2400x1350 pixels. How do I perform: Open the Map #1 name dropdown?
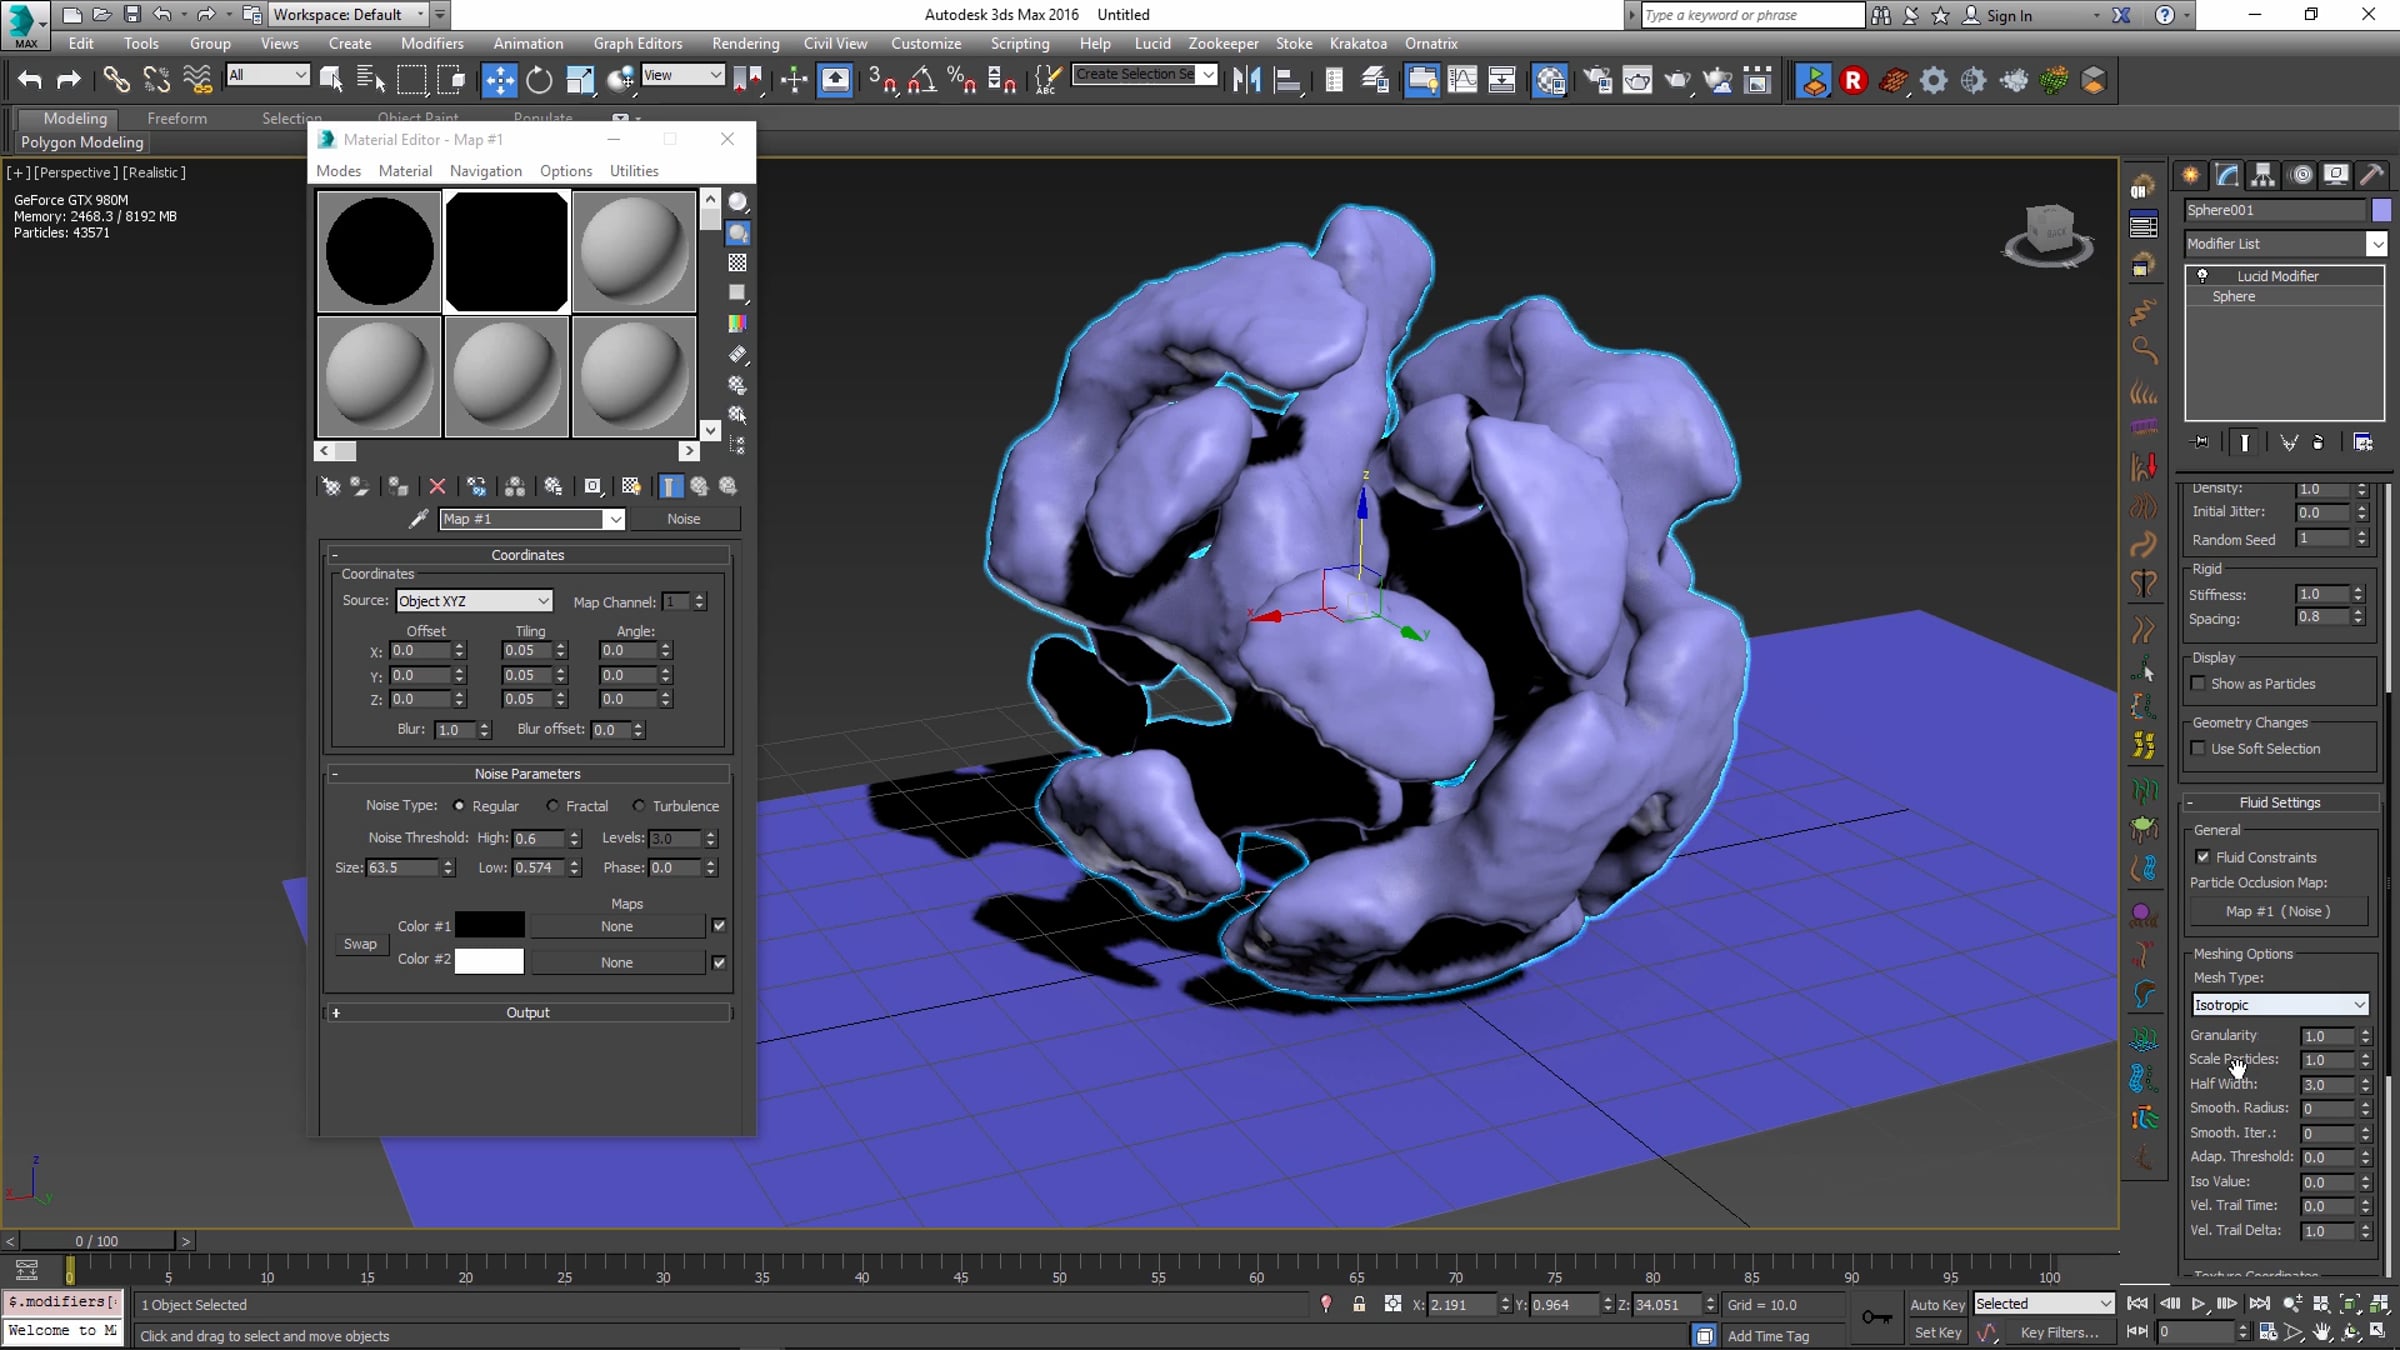click(532, 519)
